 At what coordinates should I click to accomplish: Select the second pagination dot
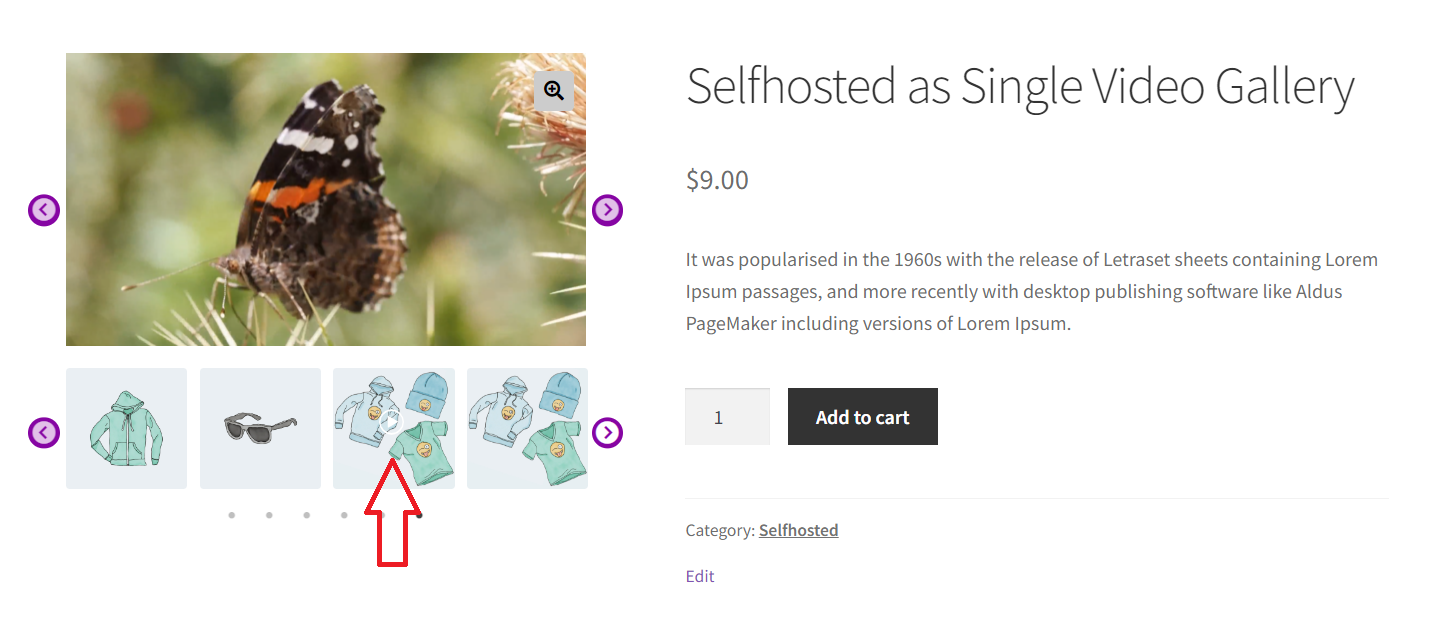point(269,515)
